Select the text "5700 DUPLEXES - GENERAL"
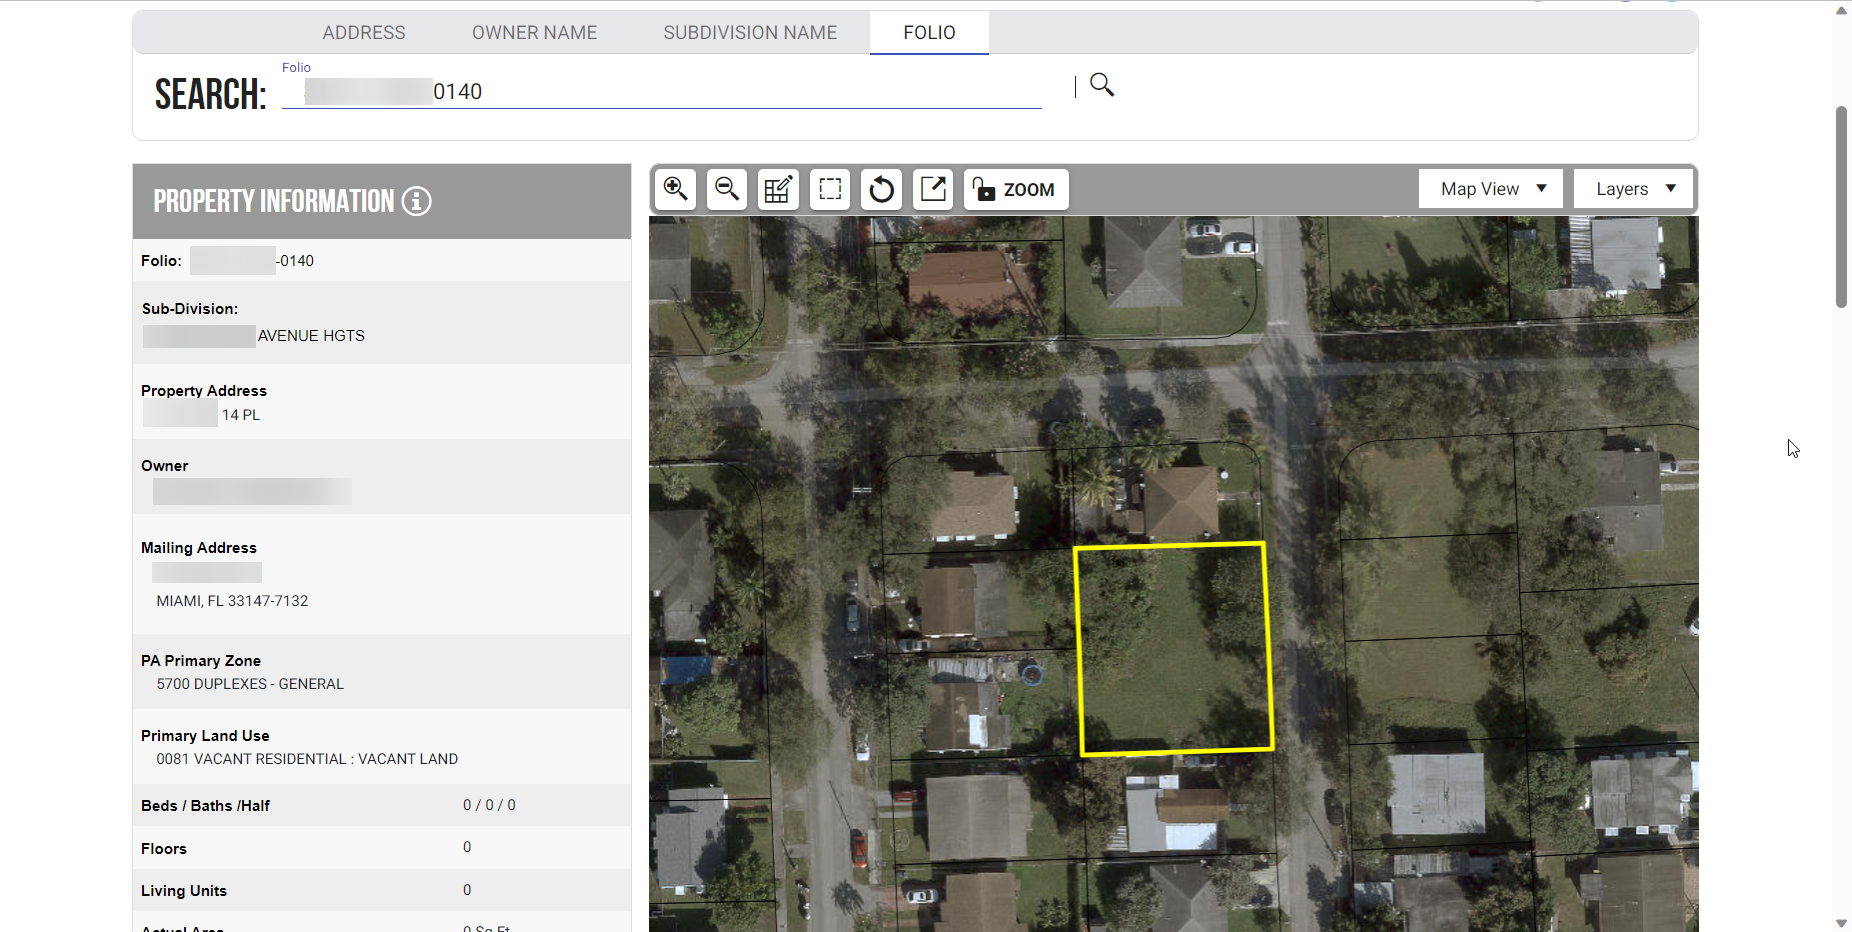The width and height of the screenshot is (1852, 932). [250, 684]
